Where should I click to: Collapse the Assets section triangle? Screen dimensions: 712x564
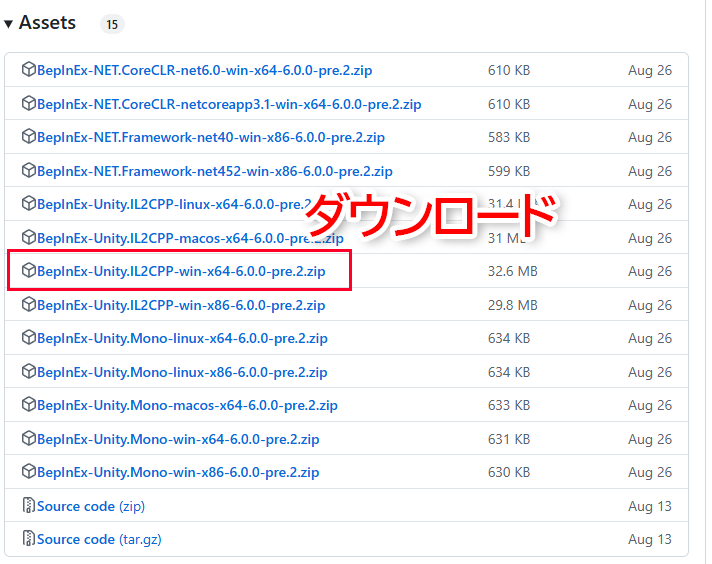(x=8, y=24)
